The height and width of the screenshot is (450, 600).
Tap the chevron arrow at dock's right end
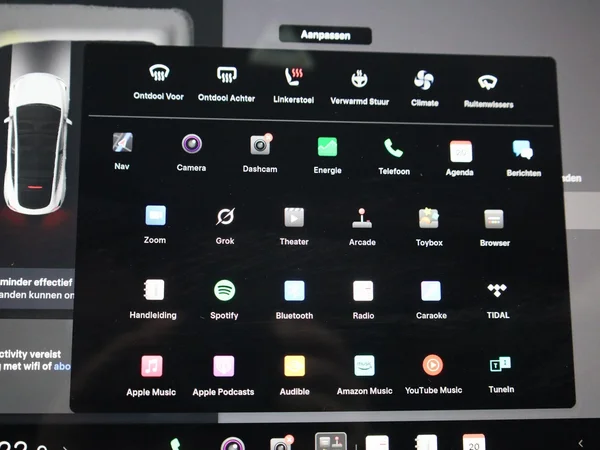(x=581, y=443)
